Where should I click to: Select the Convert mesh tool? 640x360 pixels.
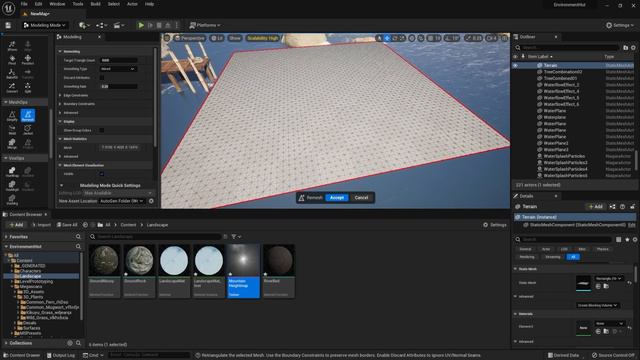click(12, 87)
